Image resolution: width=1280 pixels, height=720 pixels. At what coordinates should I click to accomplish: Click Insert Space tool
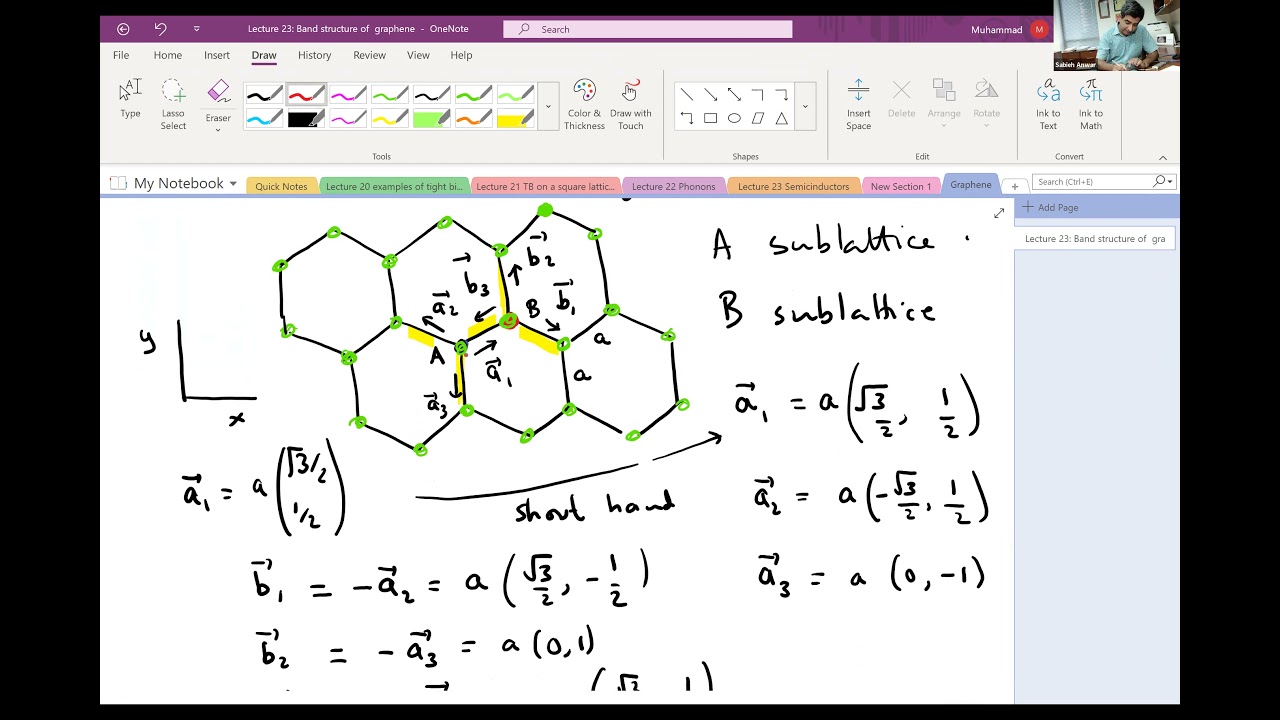click(858, 105)
